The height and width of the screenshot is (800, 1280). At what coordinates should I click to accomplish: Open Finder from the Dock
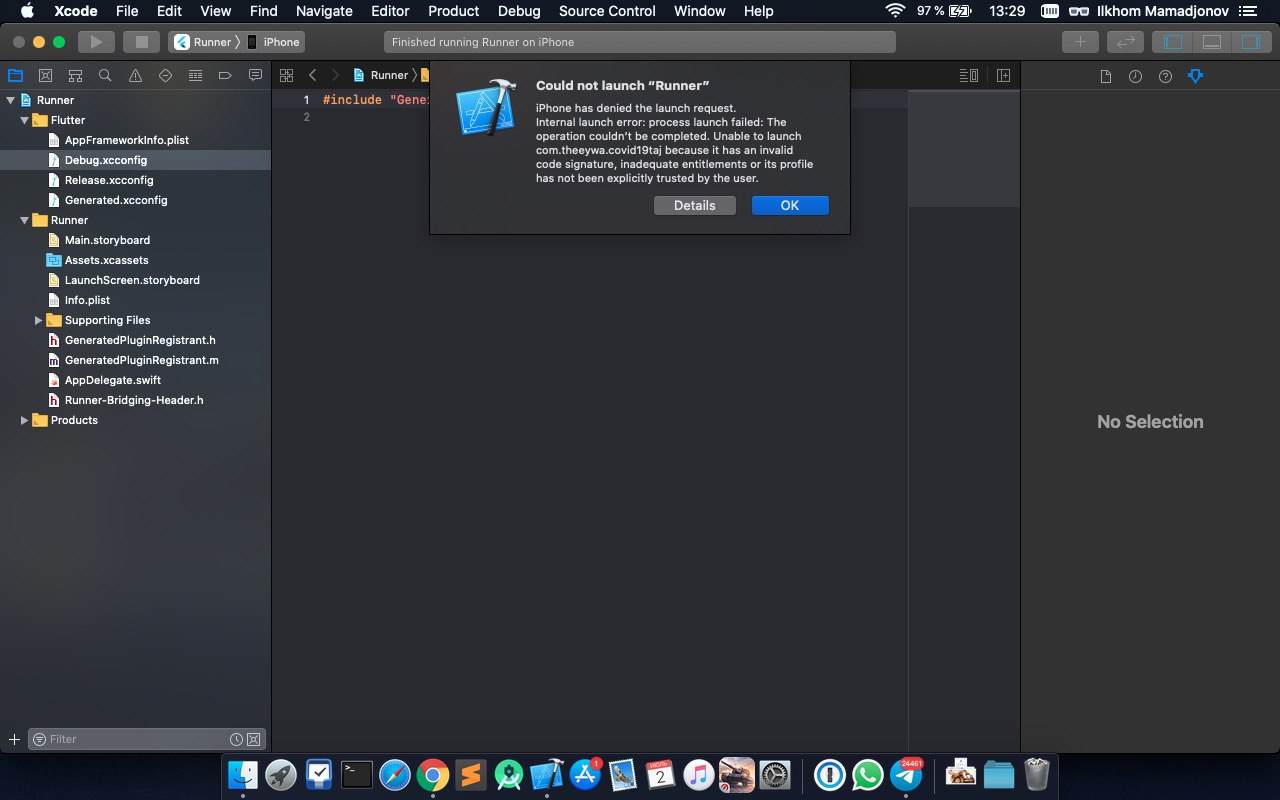243,774
